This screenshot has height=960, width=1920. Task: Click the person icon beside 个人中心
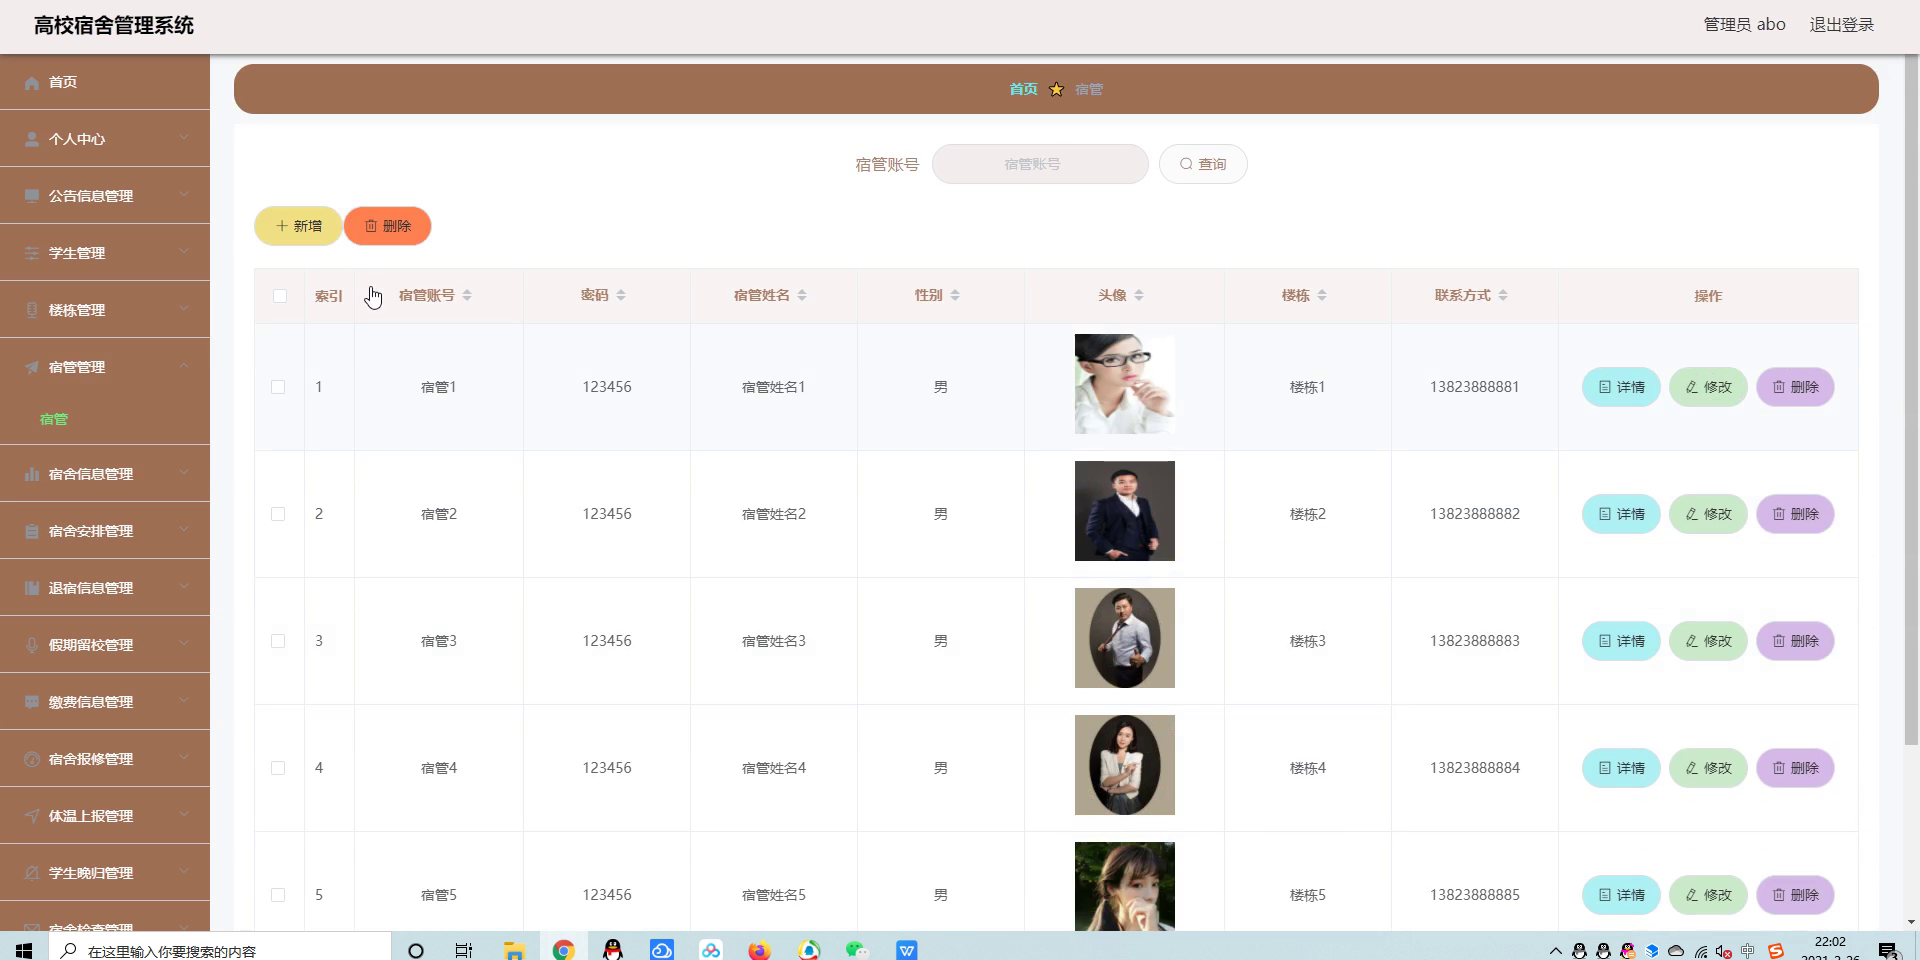click(32, 140)
